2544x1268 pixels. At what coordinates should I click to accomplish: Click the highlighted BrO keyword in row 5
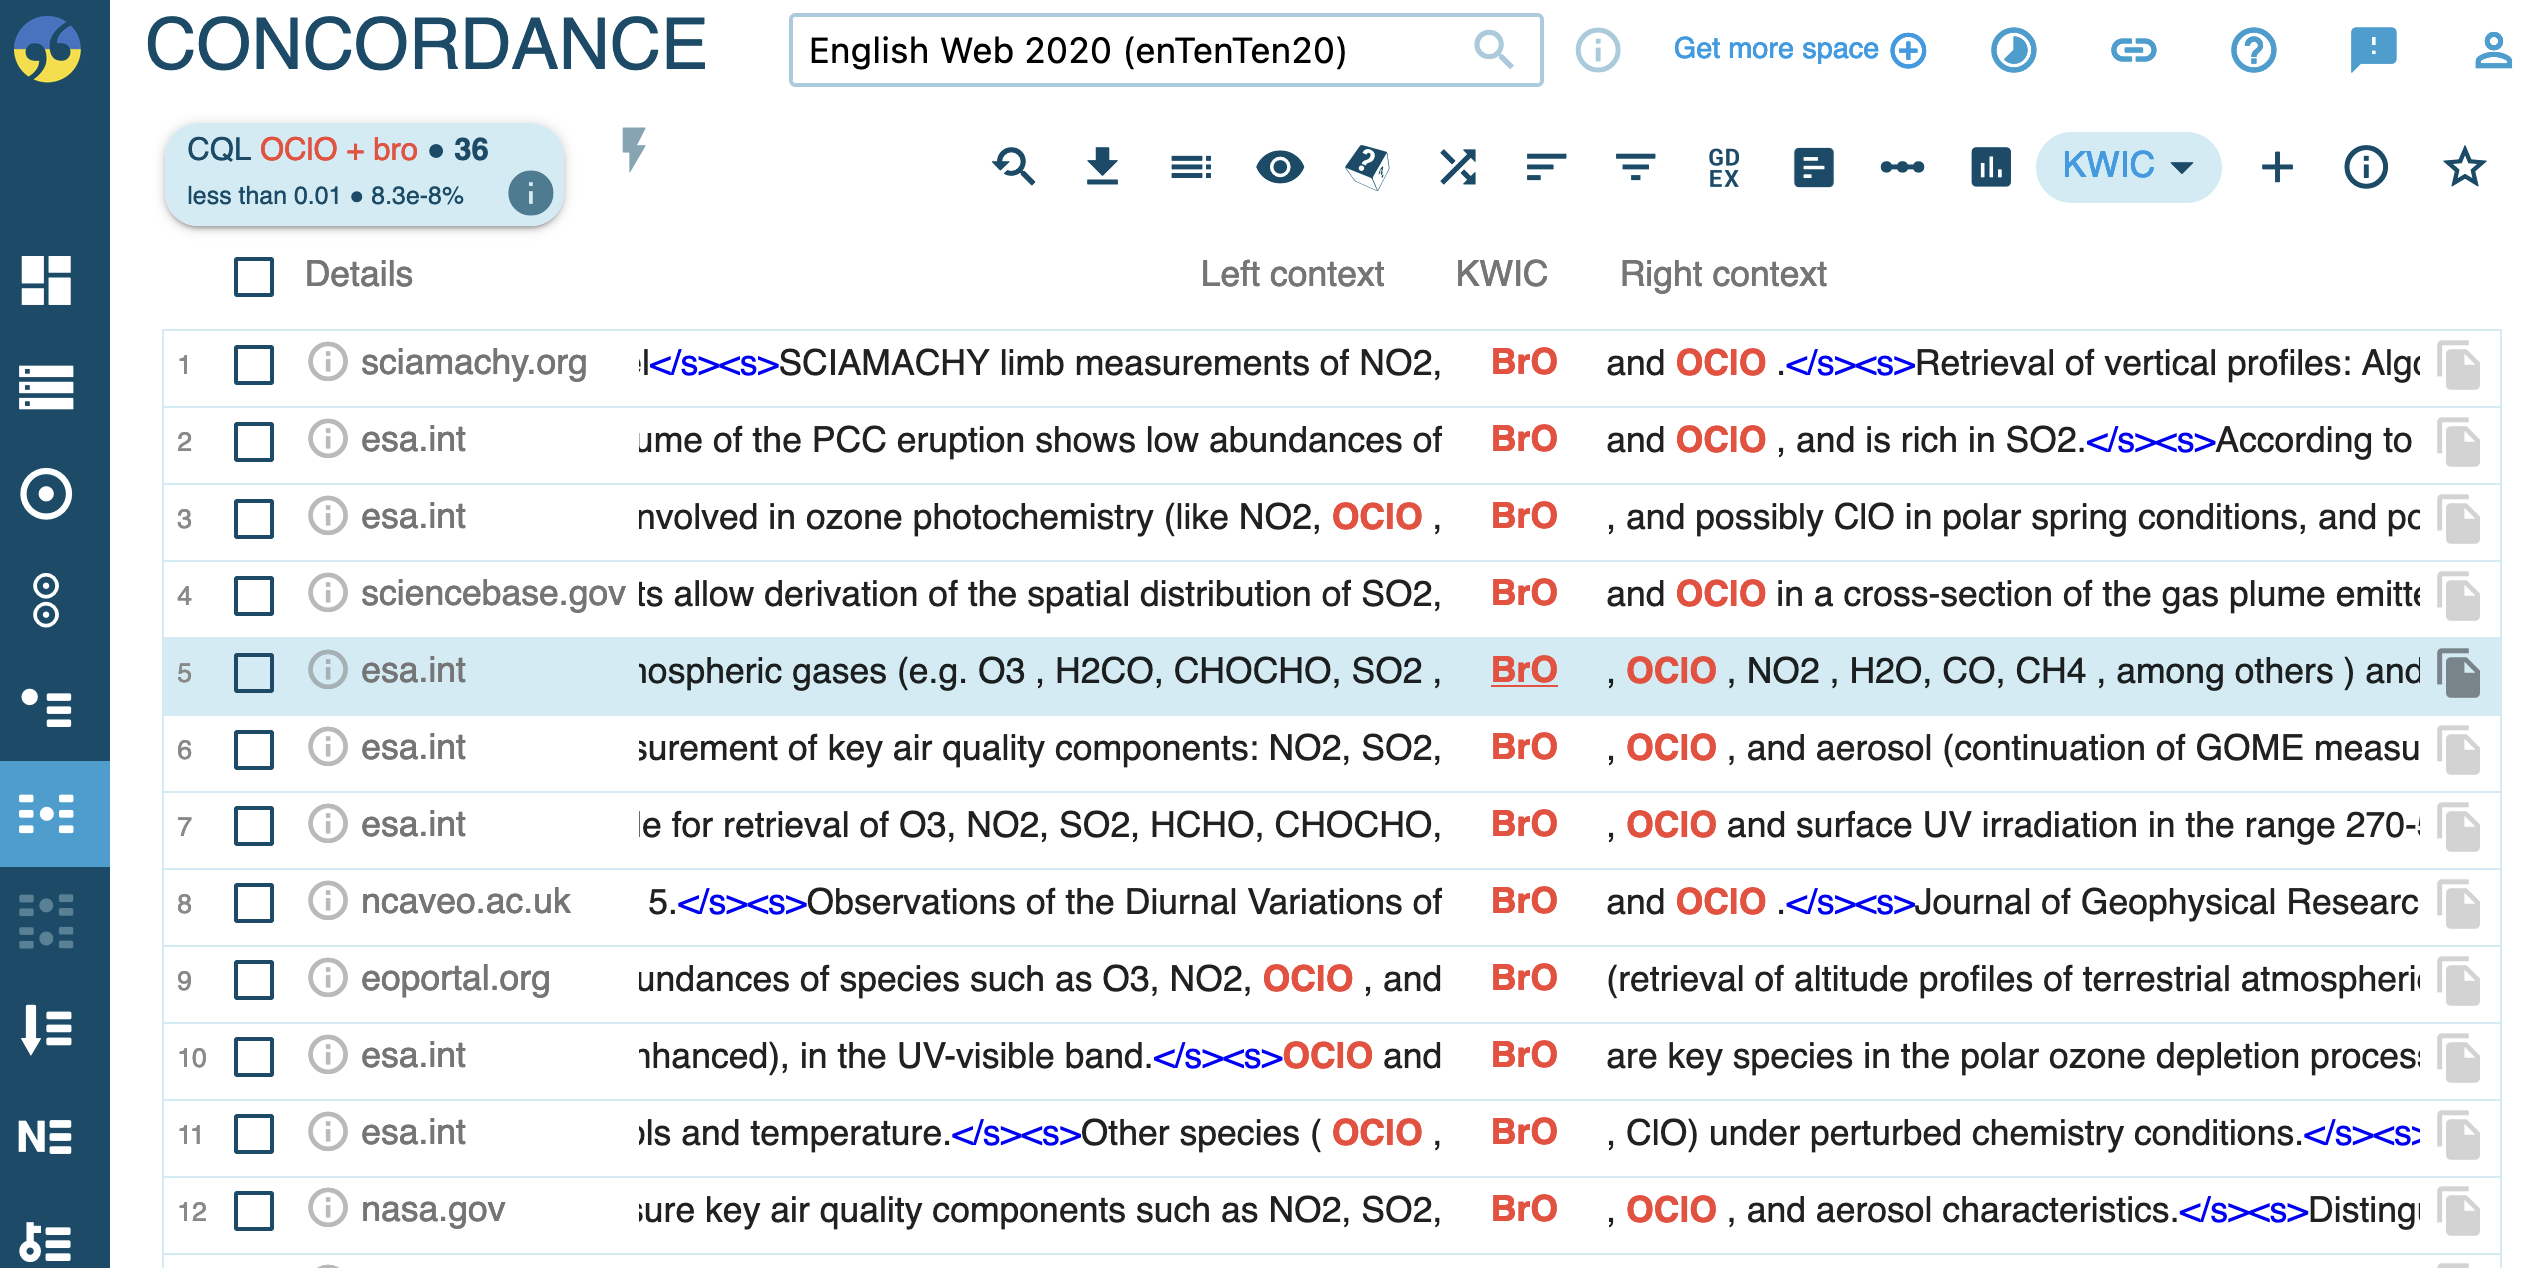click(1523, 670)
